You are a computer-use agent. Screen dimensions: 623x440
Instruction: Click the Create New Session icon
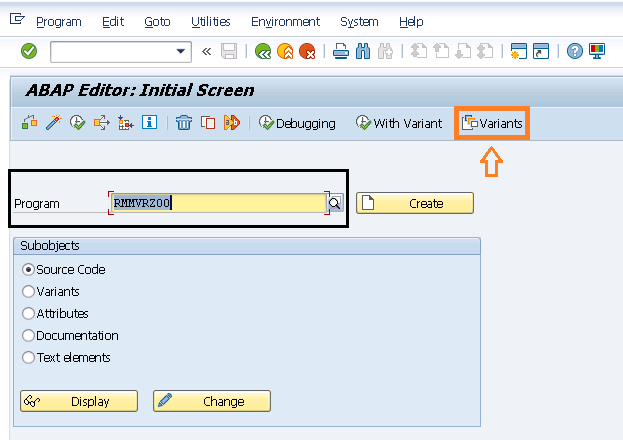click(x=519, y=51)
